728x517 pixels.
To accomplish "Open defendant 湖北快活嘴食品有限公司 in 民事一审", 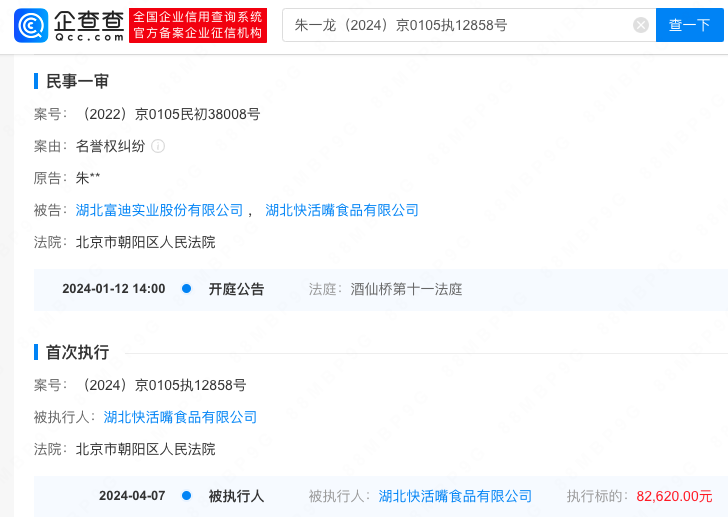I will 342,210.
